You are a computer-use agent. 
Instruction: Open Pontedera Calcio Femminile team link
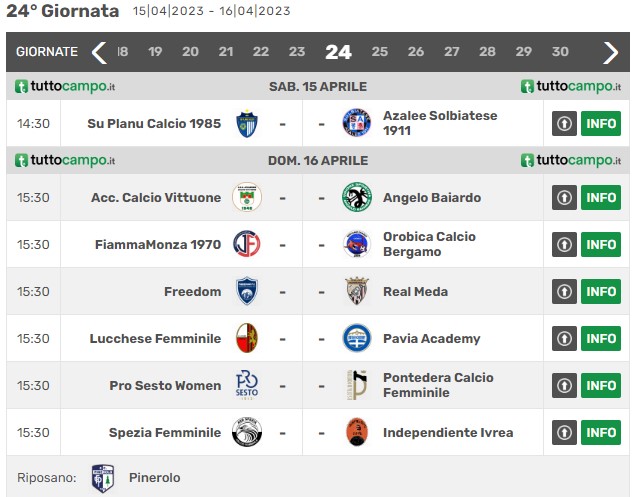click(x=438, y=385)
